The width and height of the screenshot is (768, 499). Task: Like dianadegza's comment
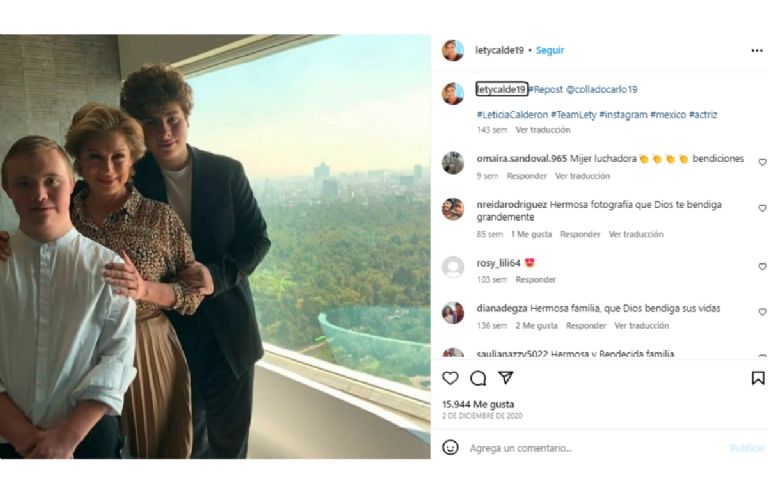click(x=762, y=312)
